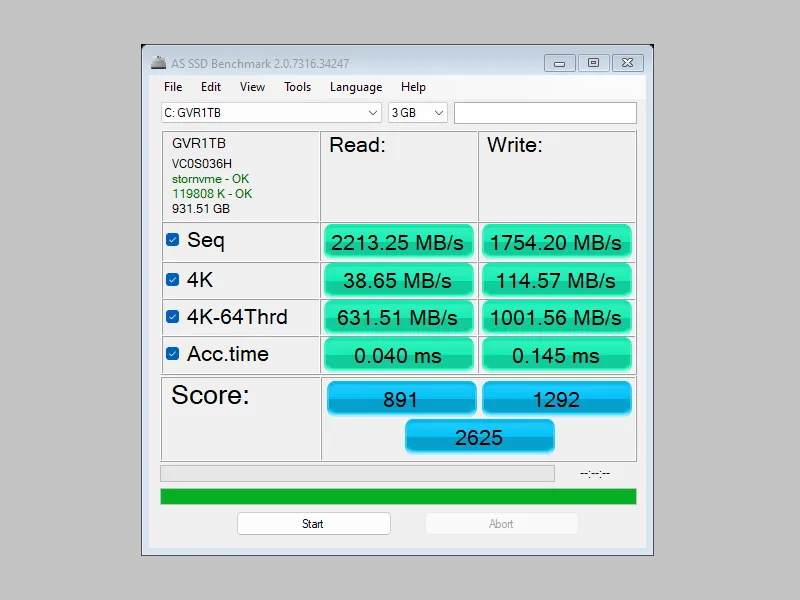The width and height of the screenshot is (800, 600).
Task: Open the Tools menu
Action: tap(296, 87)
